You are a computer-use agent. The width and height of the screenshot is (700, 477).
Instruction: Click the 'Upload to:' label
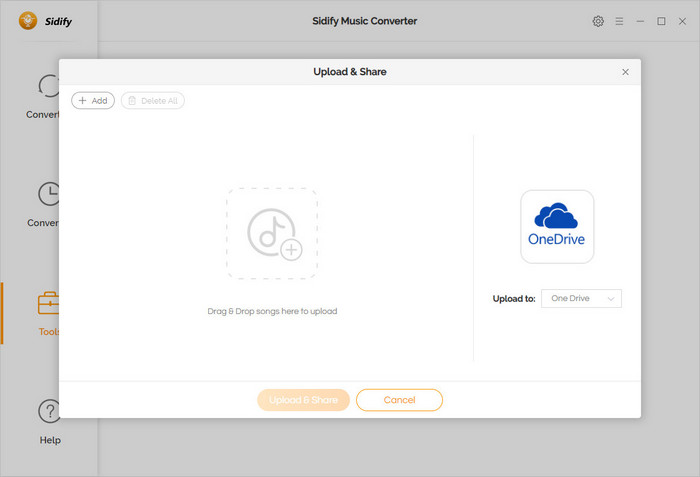click(514, 299)
